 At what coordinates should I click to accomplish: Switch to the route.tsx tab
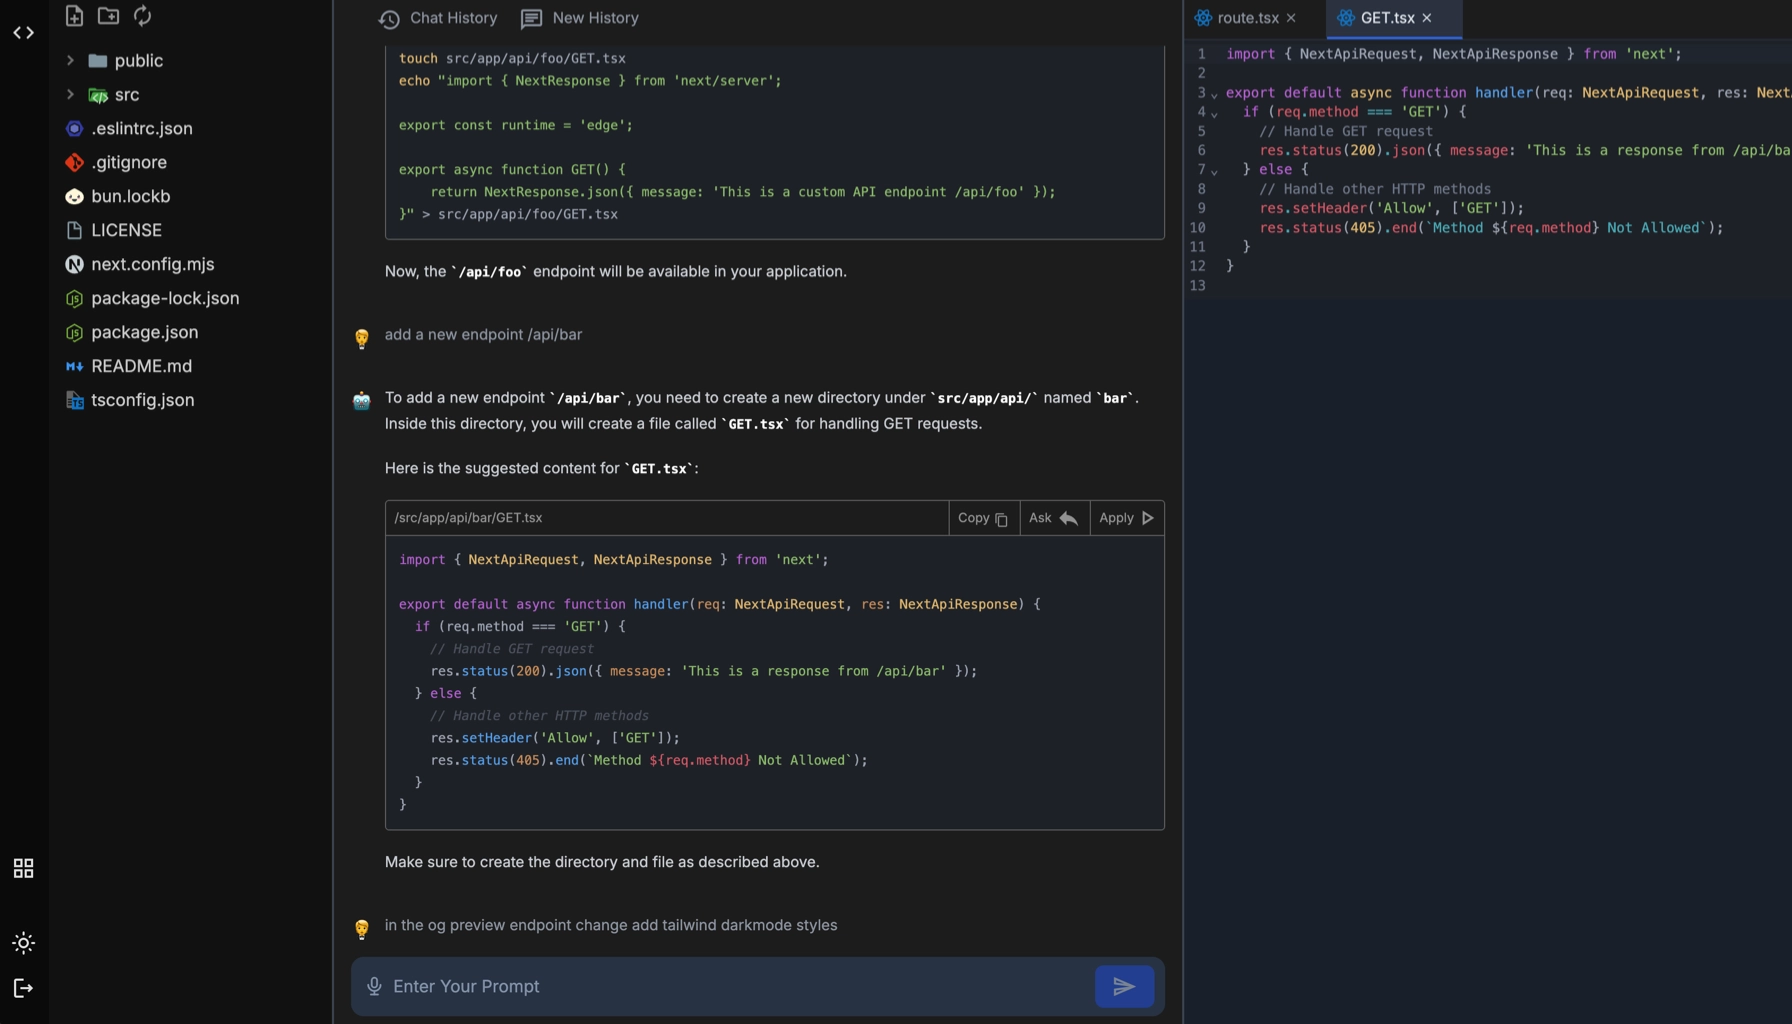1247,18
